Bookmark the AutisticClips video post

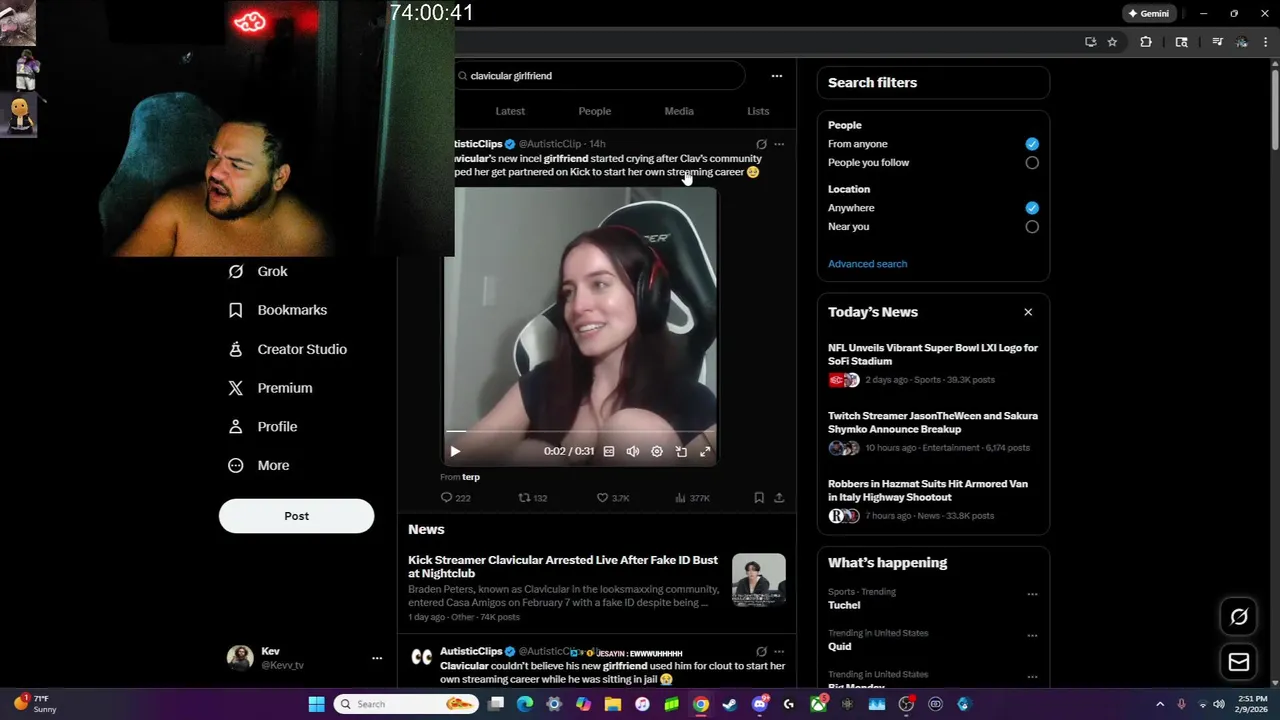click(x=759, y=497)
